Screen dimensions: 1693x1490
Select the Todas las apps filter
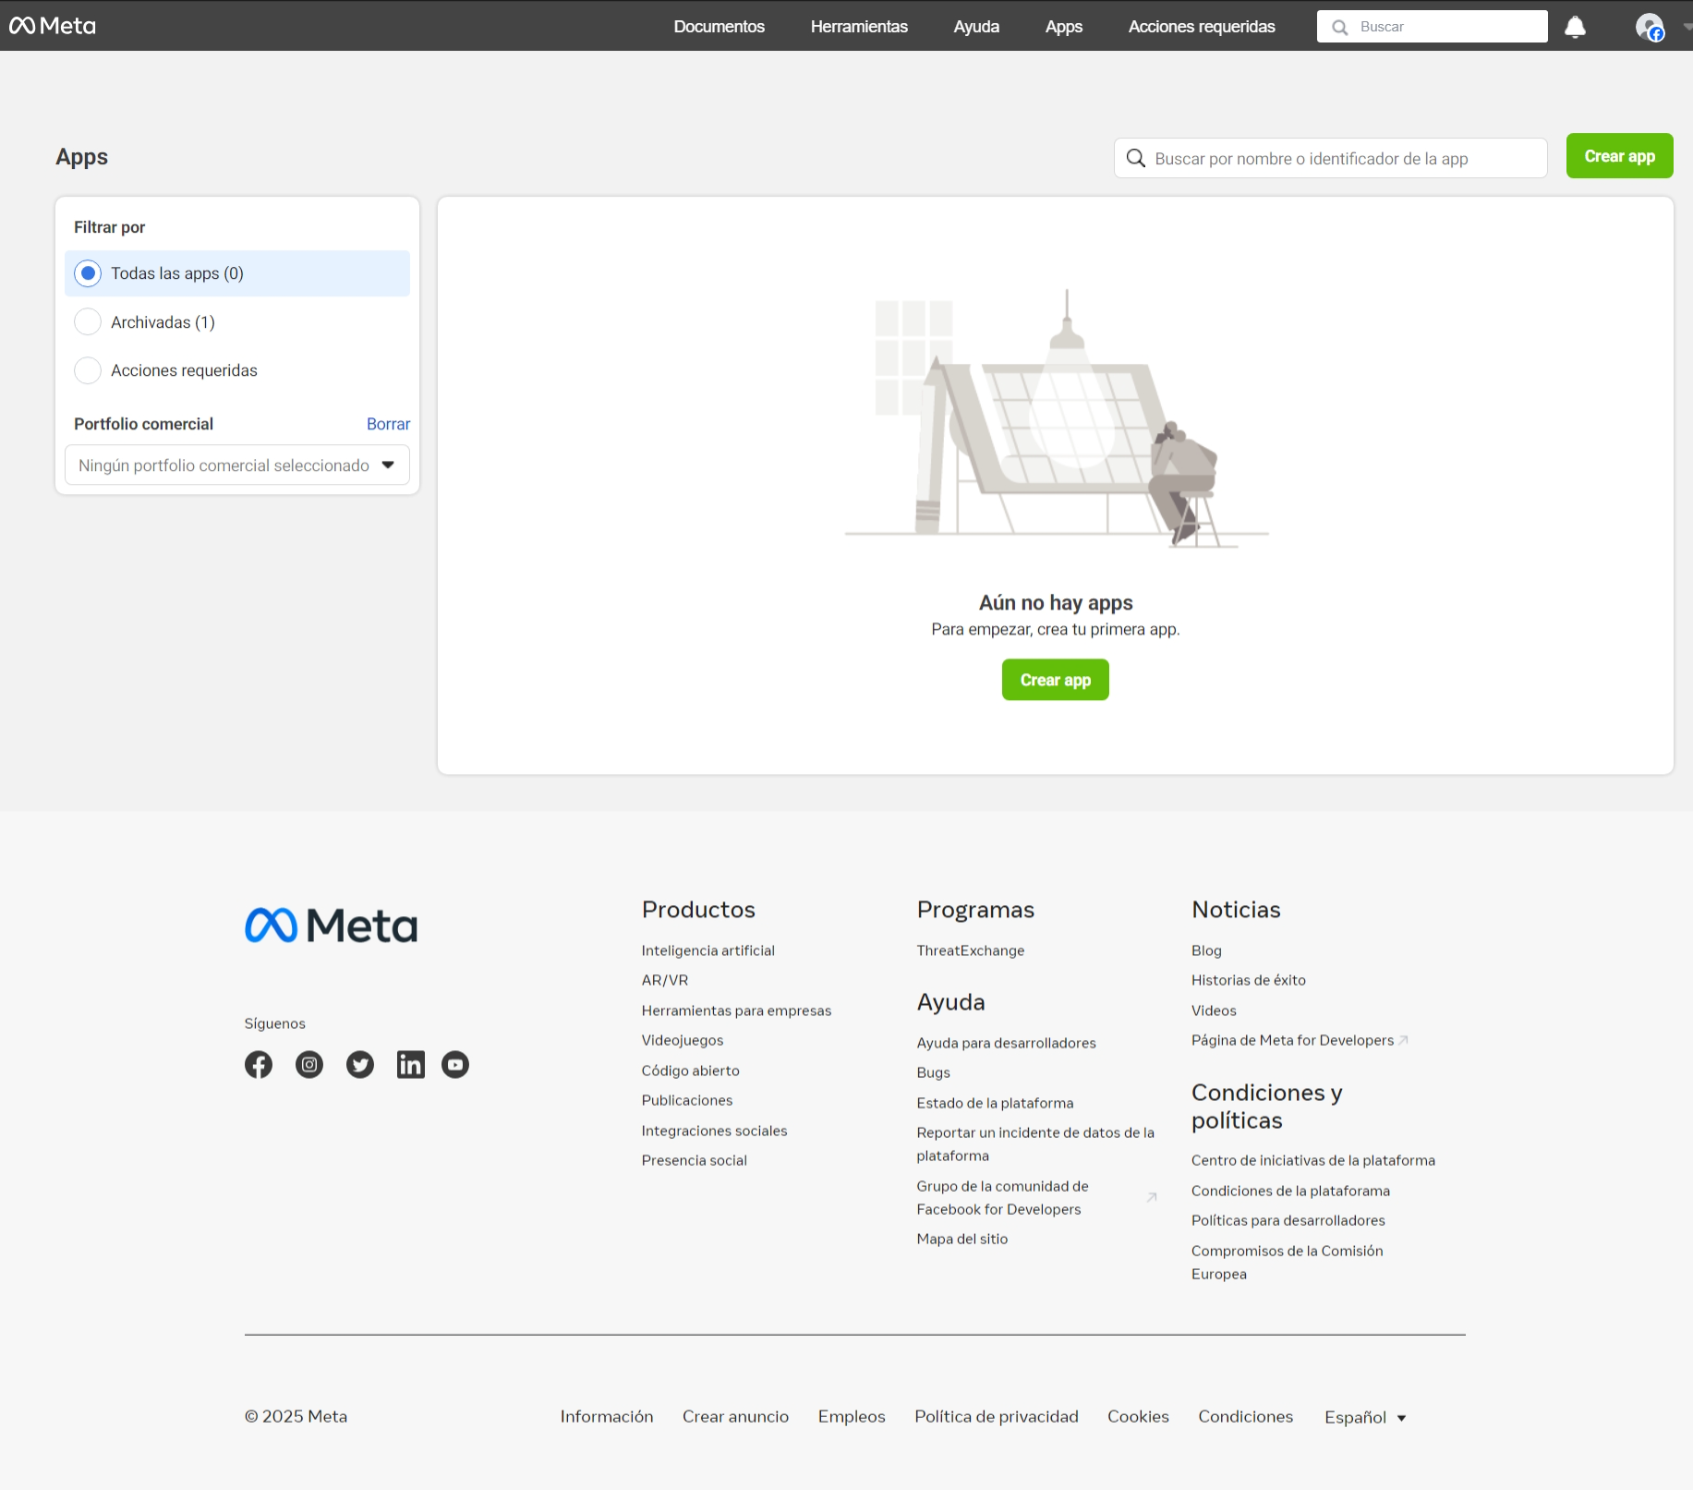tap(88, 273)
